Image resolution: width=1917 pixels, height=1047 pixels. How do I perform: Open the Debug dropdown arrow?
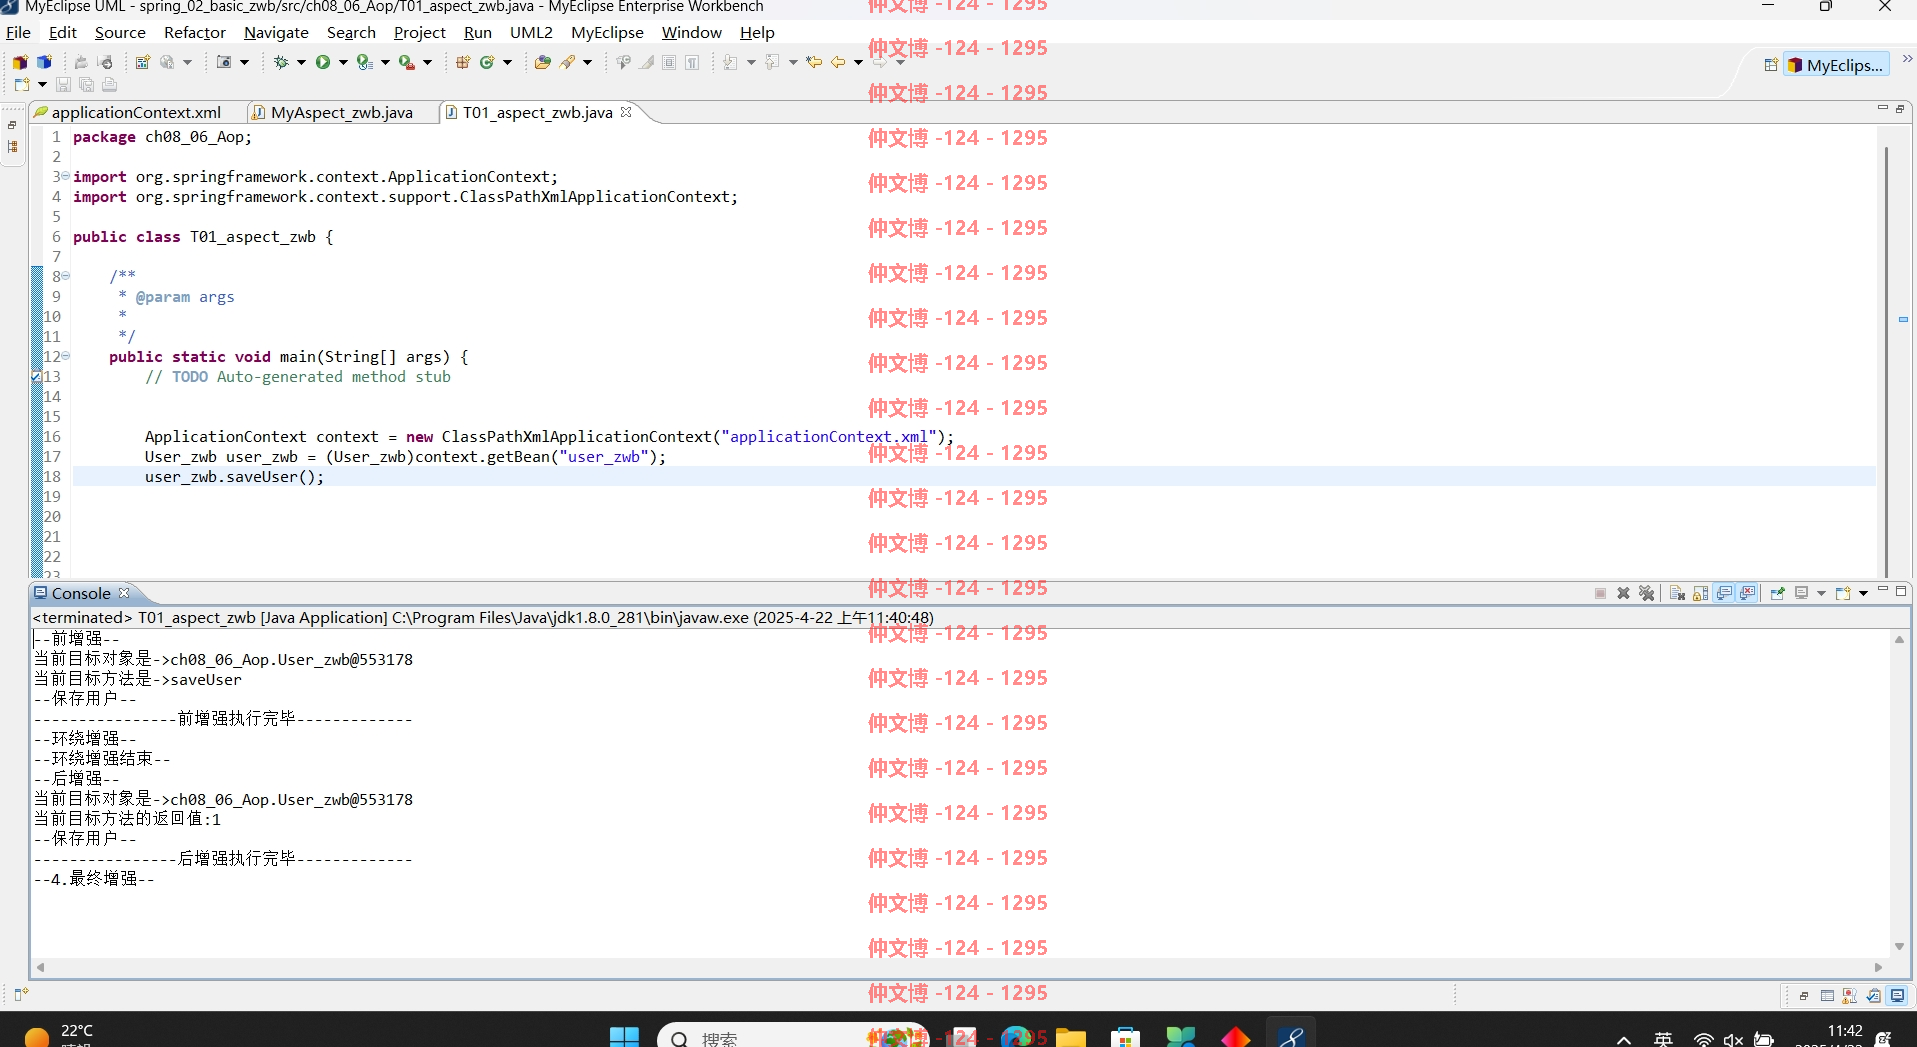301,63
